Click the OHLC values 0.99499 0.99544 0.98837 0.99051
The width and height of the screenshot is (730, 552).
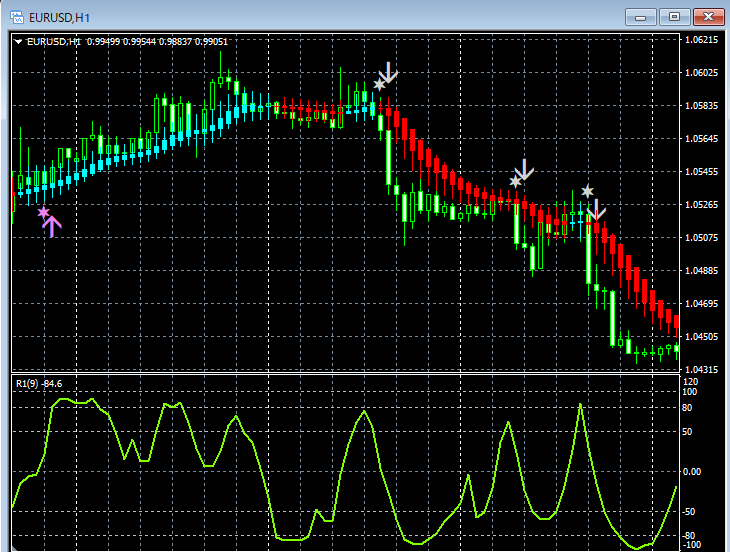157,41
